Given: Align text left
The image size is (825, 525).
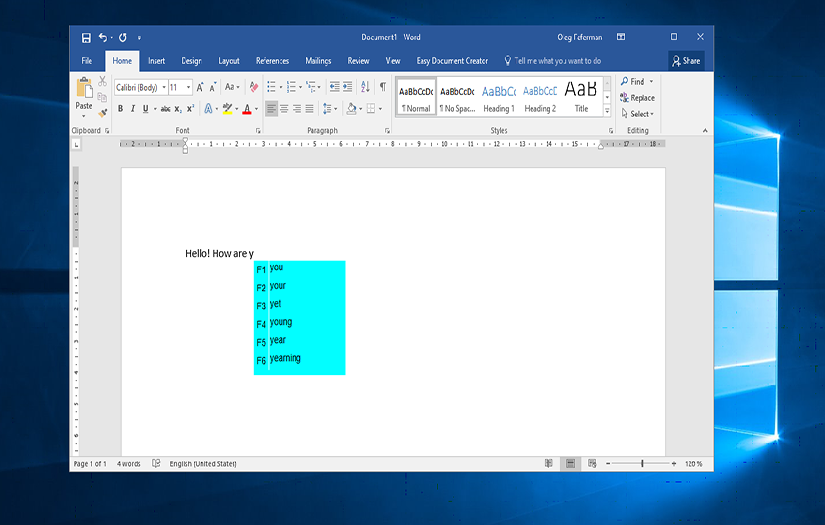Looking at the screenshot, I should coord(271,109).
